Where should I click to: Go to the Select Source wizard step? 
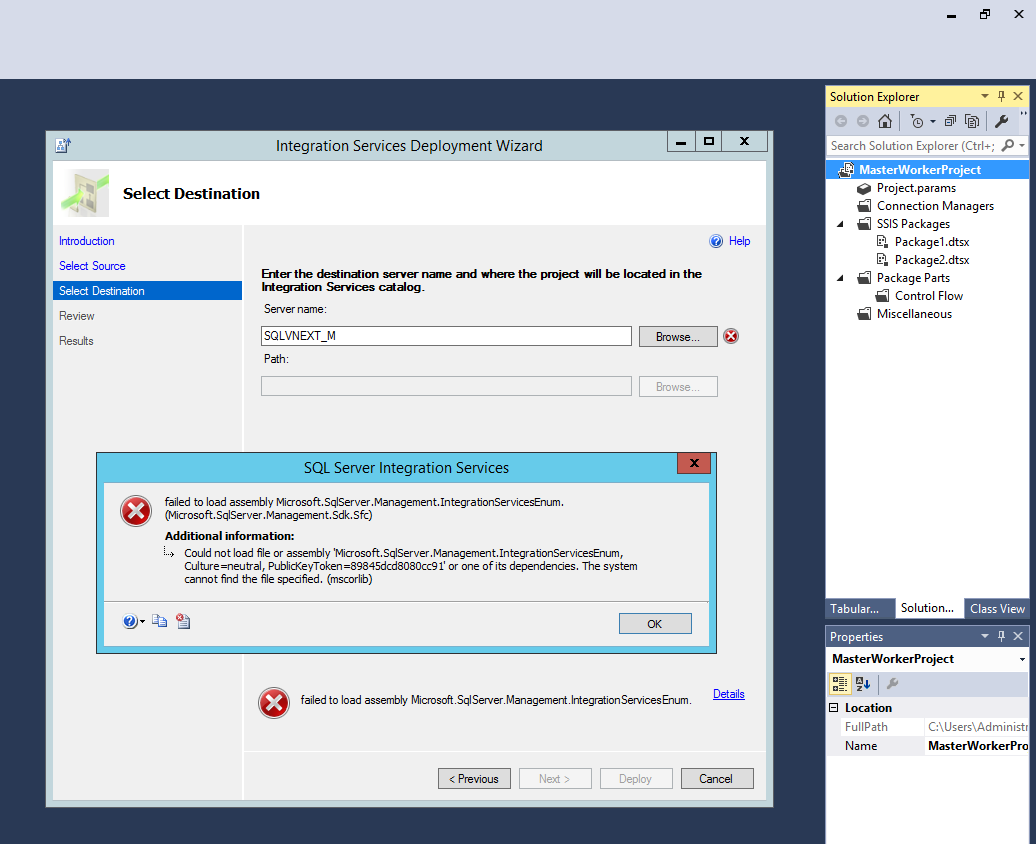(92, 266)
